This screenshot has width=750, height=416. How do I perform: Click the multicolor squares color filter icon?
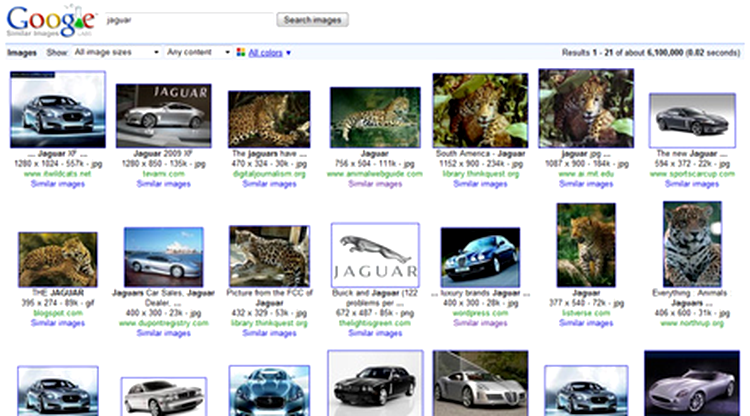tap(241, 52)
